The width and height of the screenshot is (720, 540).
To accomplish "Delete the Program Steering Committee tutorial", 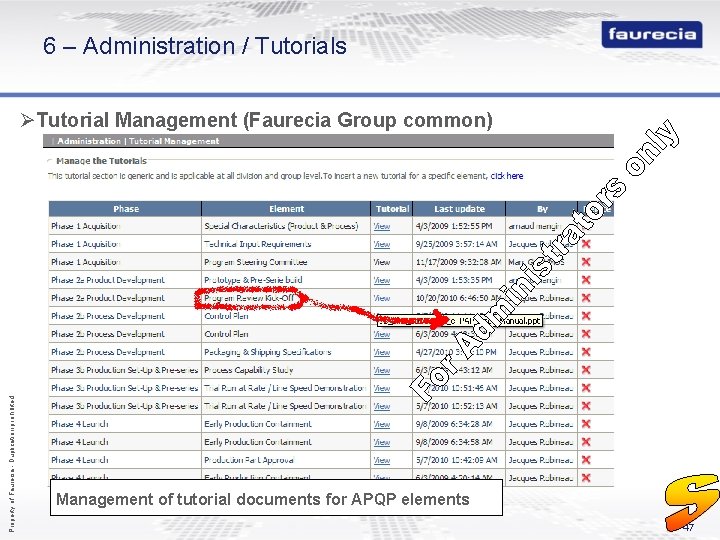I will tap(586, 262).
